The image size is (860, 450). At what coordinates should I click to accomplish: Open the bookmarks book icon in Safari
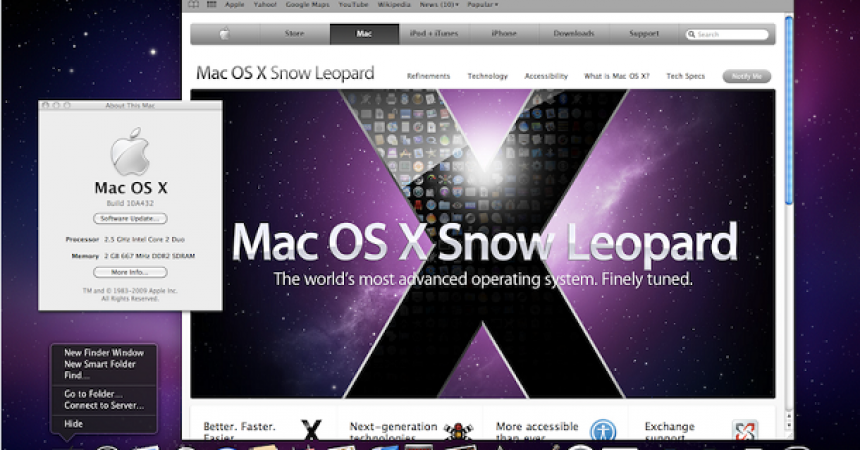194,4
